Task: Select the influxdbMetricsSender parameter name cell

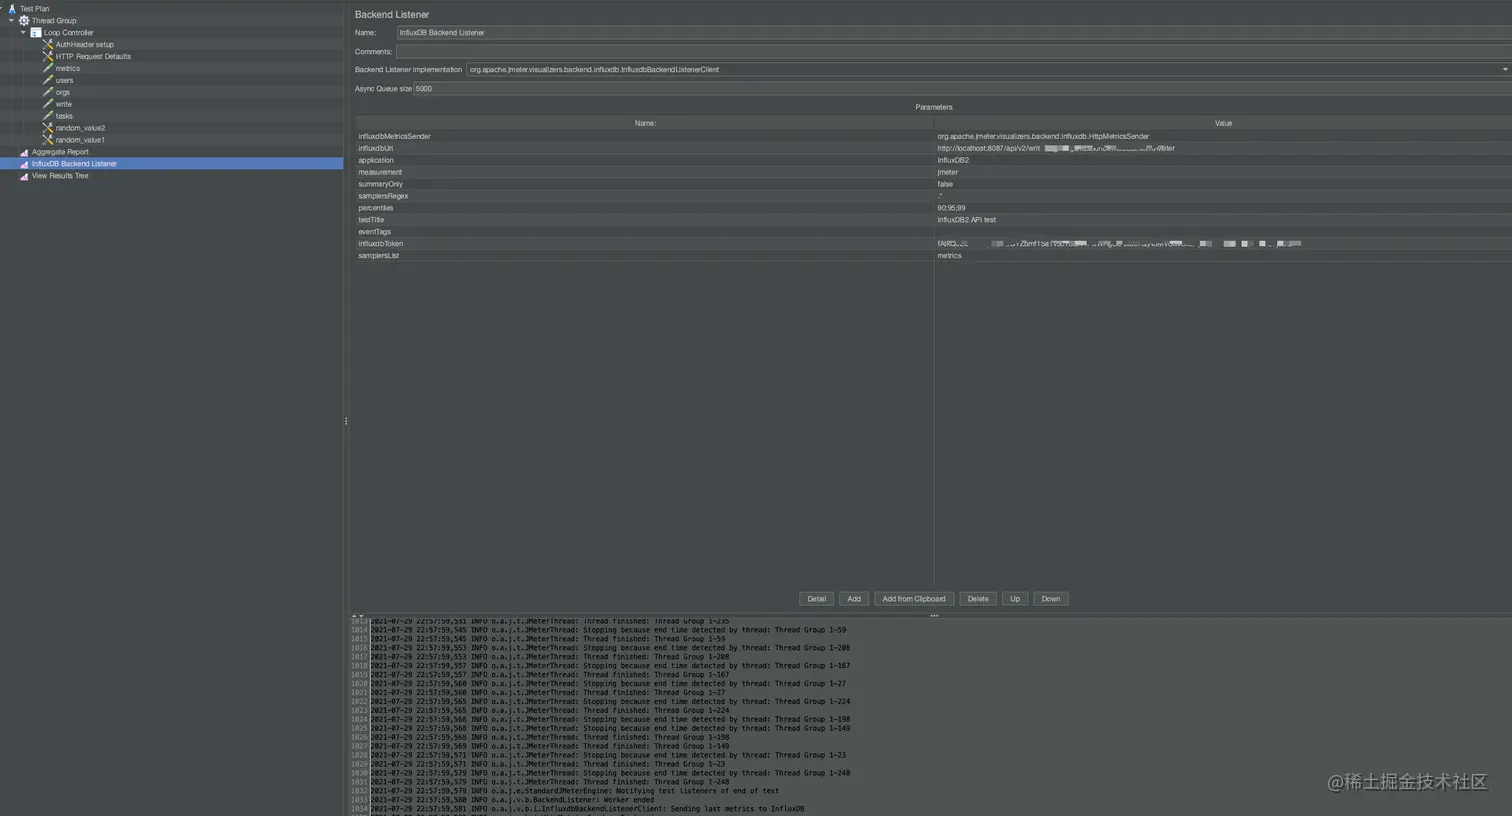Action: pos(645,136)
